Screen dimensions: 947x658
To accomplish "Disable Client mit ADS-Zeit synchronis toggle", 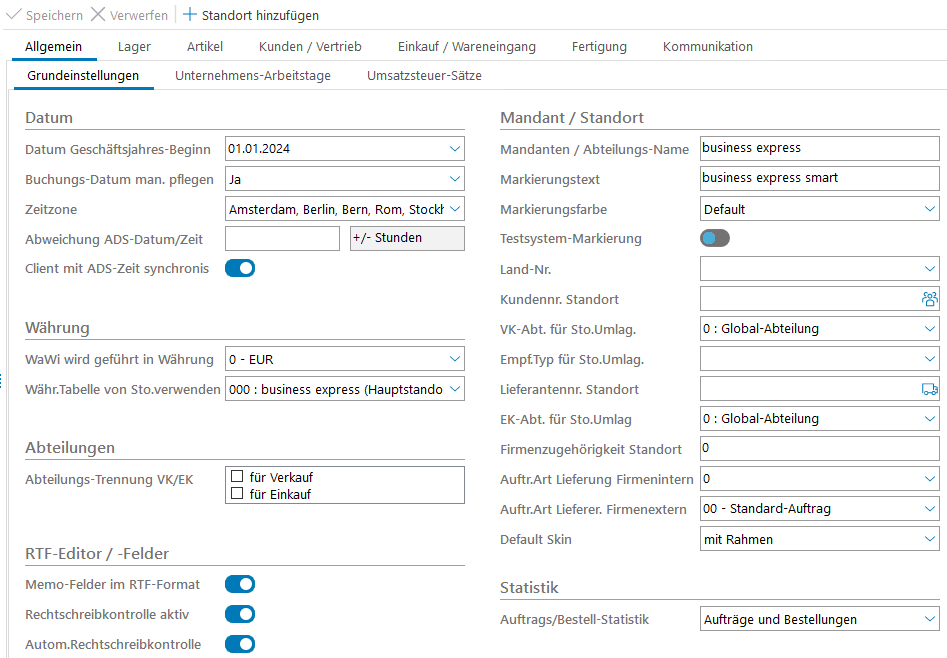I will click(x=240, y=268).
